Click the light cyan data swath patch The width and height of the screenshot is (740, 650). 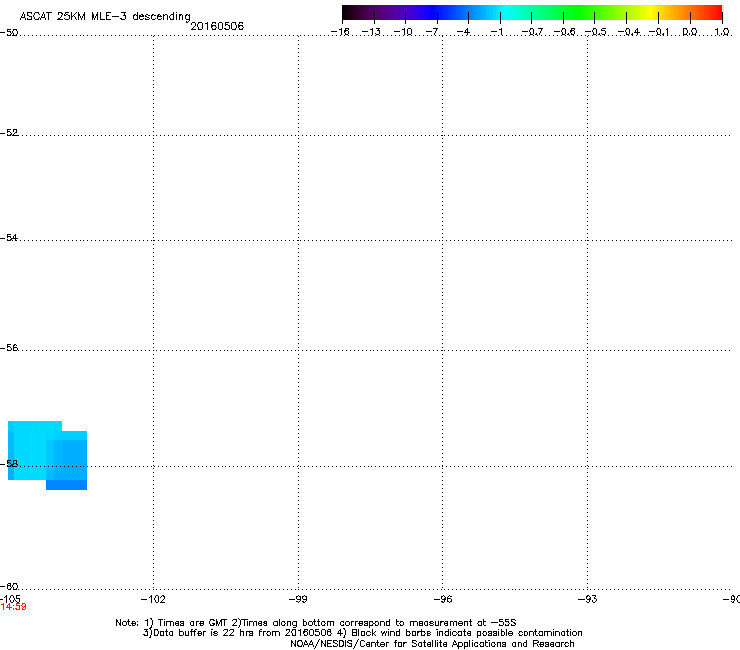click(x=29, y=450)
